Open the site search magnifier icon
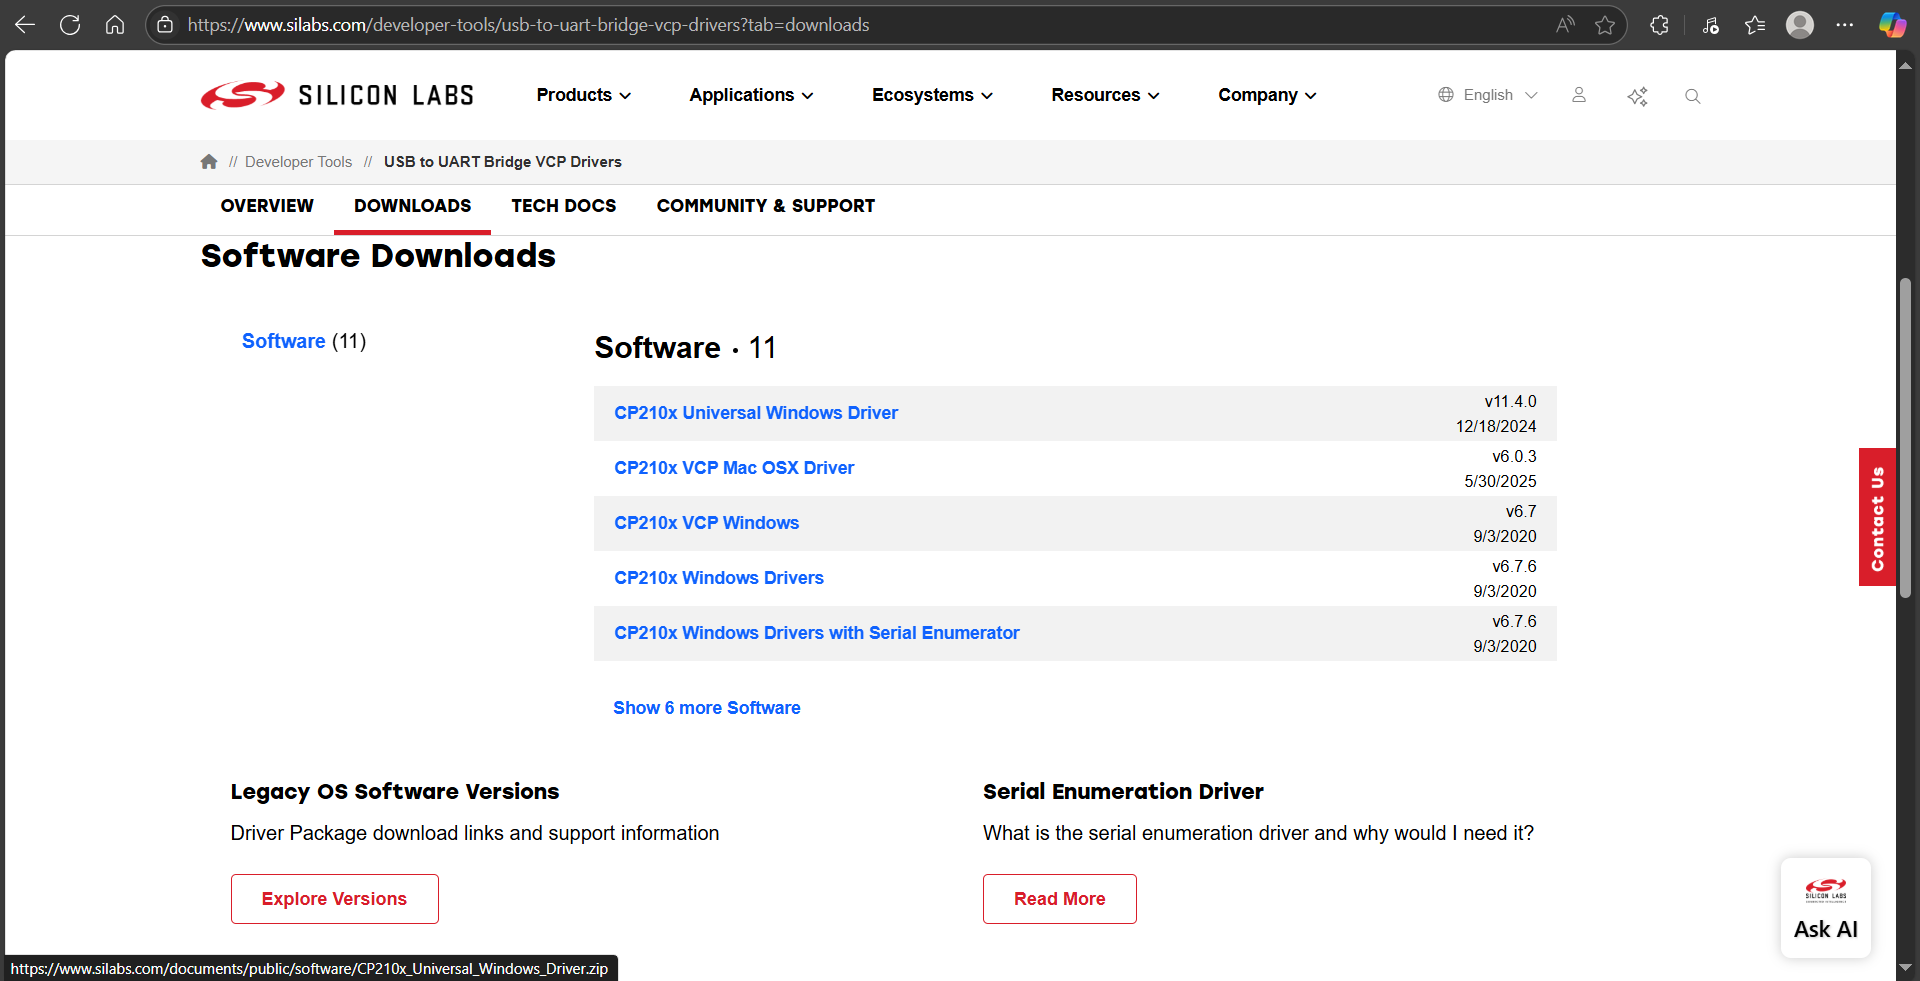1920x981 pixels. [x=1692, y=96]
